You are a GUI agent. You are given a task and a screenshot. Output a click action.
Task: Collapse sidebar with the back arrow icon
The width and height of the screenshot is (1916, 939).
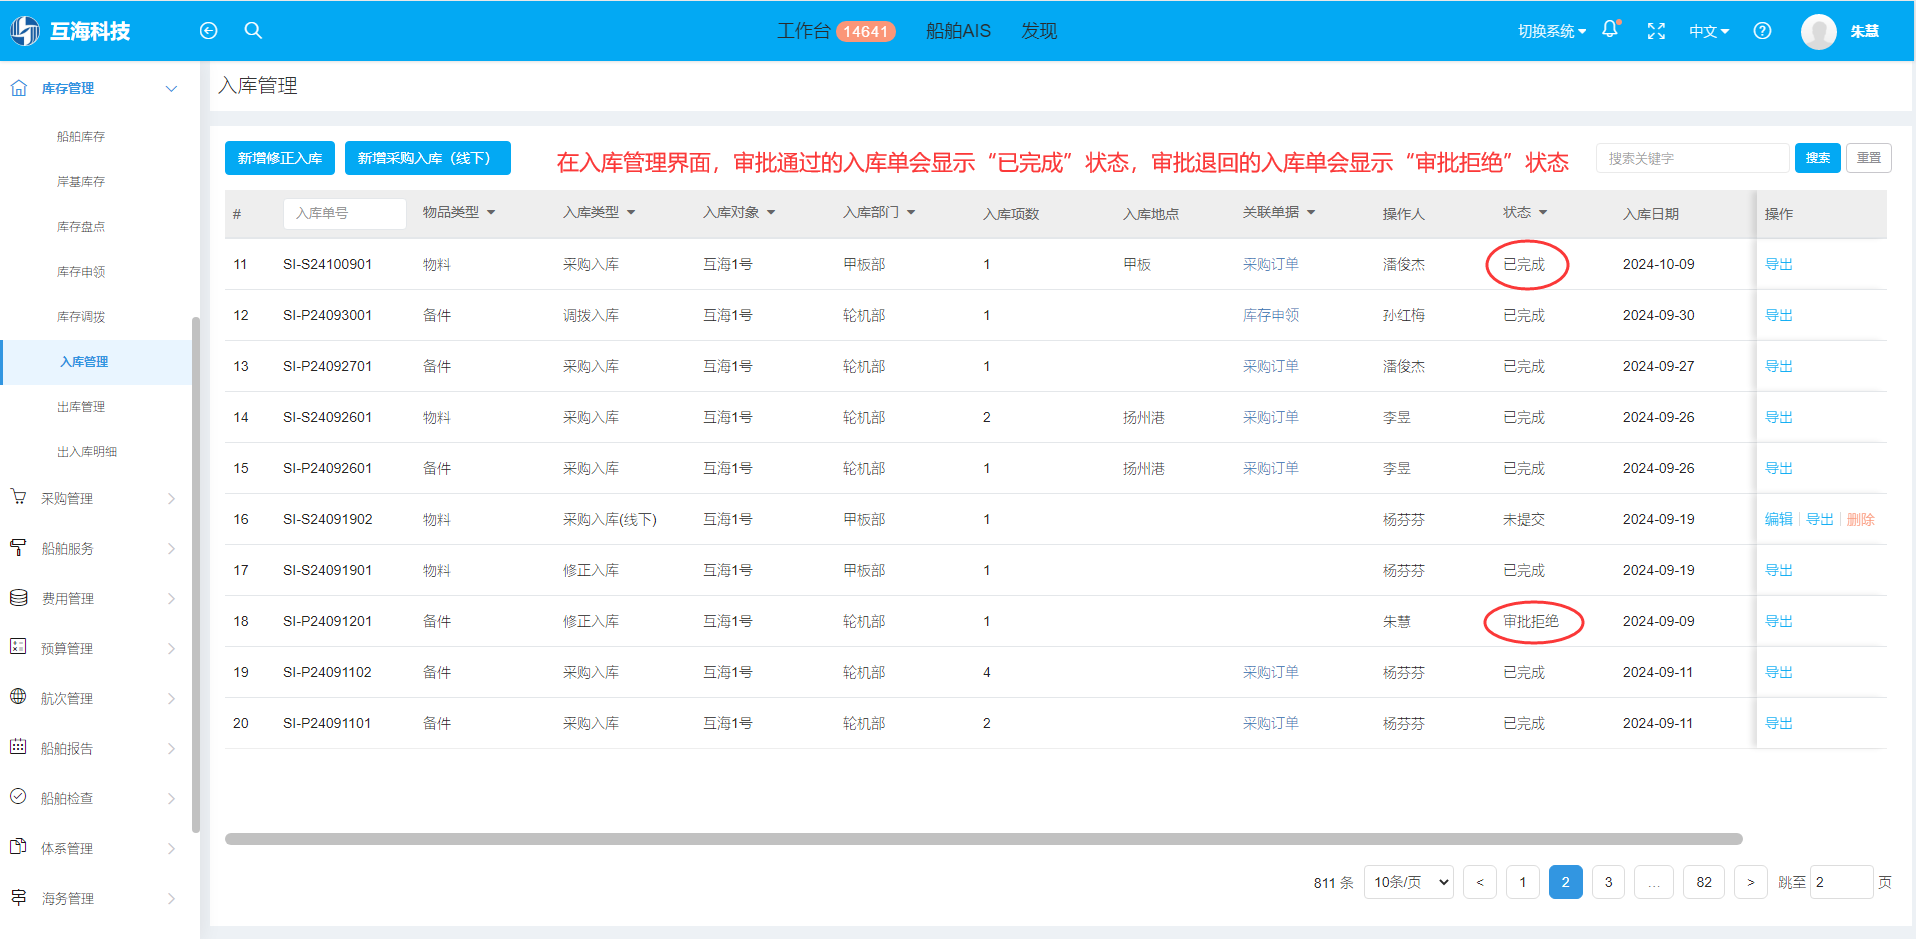(208, 31)
